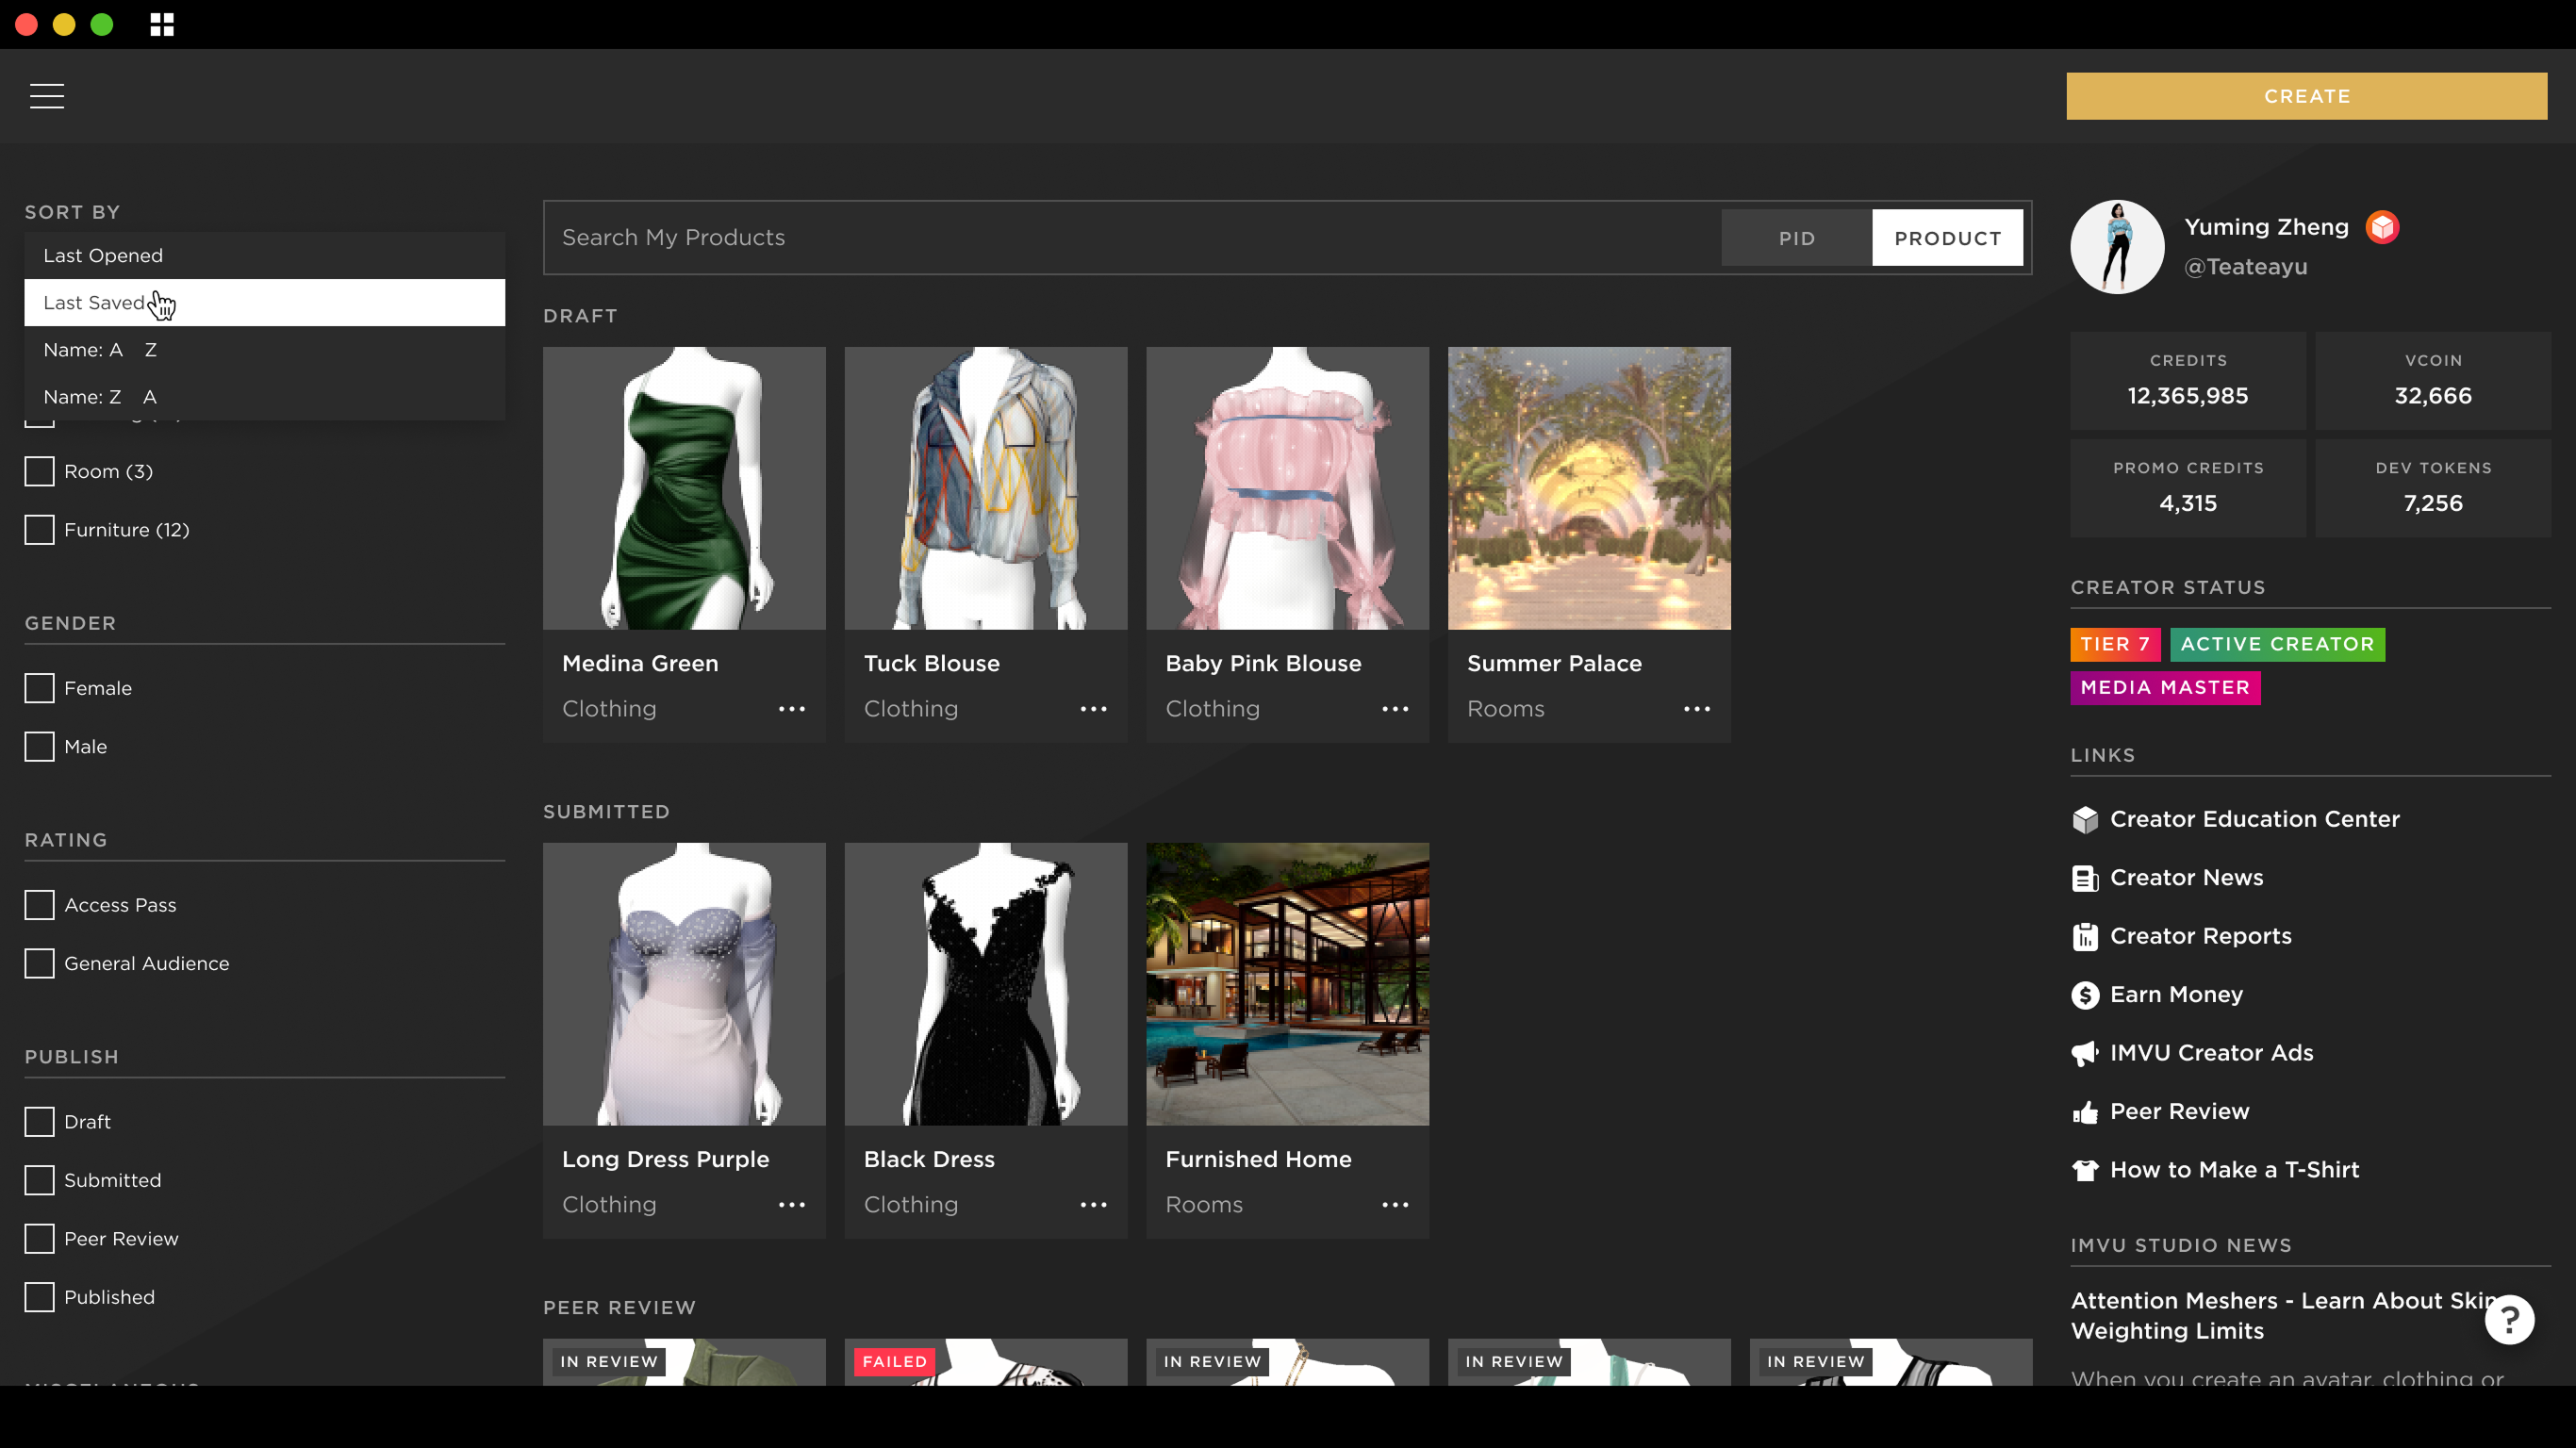Select the PRODUCT search tab
Image resolution: width=2576 pixels, height=1448 pixels.
coord(1947,238)
